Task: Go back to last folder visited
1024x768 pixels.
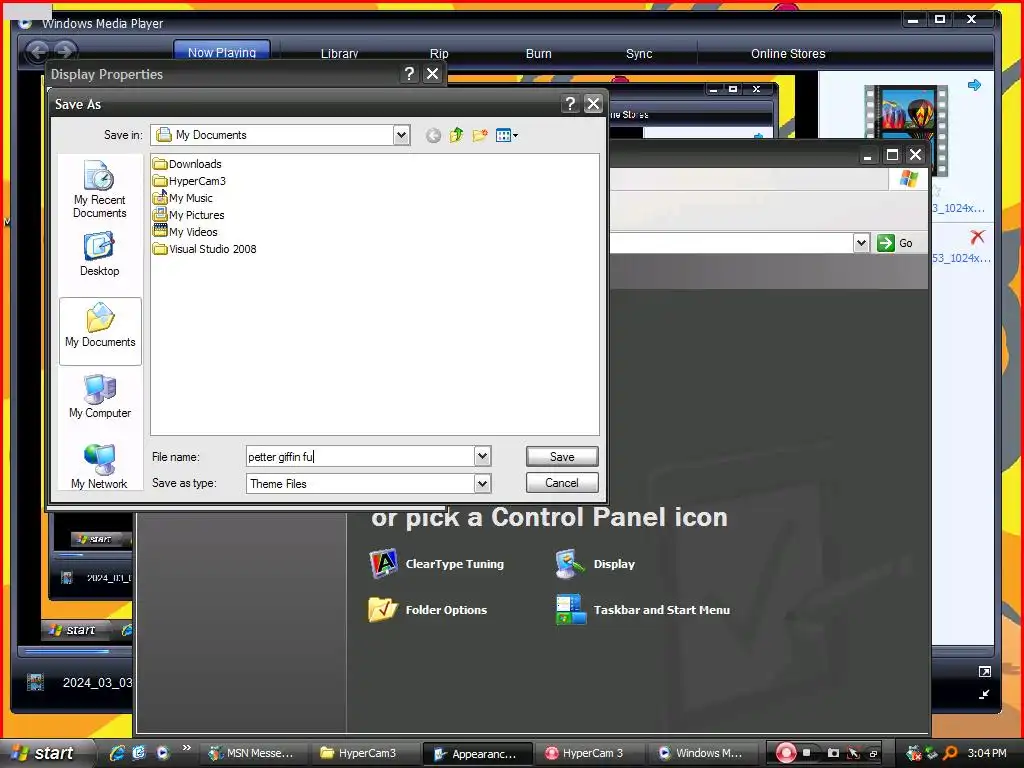Action: 433,135
